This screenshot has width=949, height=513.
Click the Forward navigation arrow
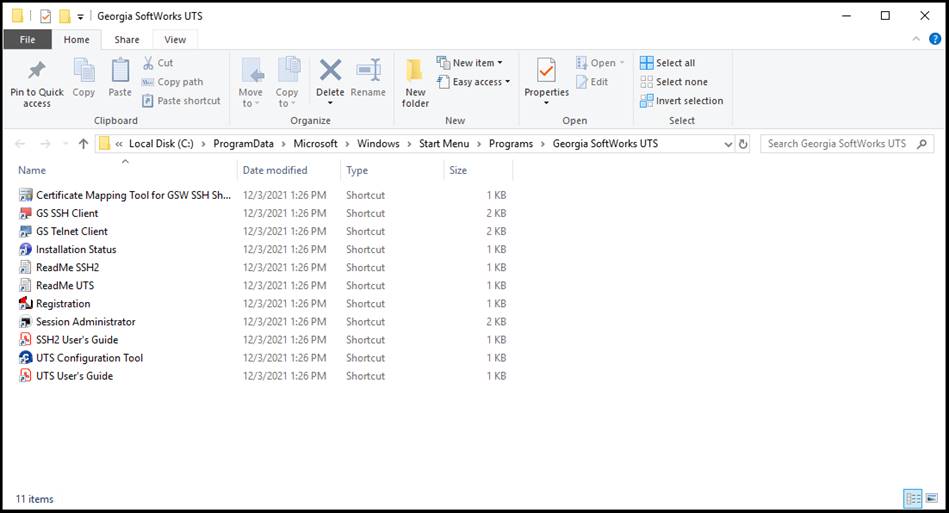pos(45,144)
